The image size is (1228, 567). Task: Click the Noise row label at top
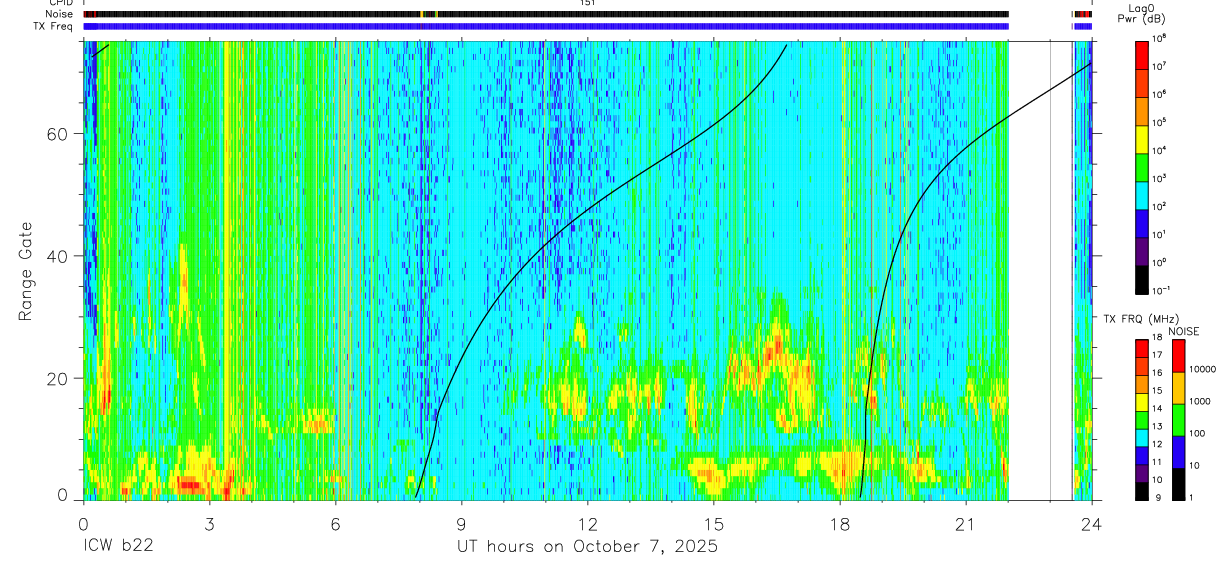click(x=58, y=14)
